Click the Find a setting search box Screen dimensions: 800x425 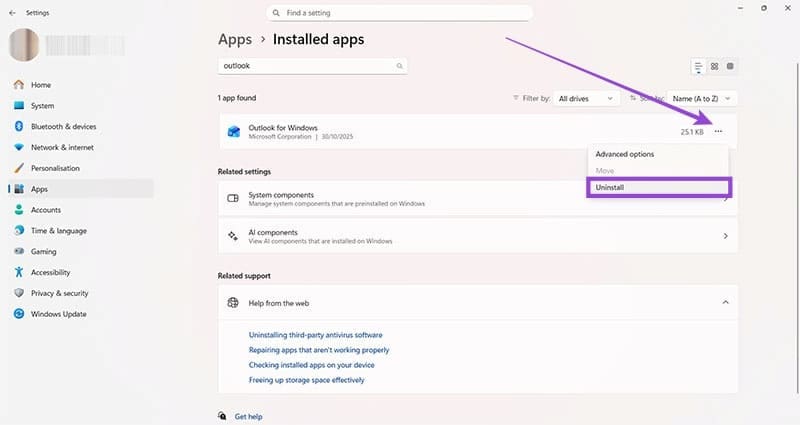tap(400, 13)
